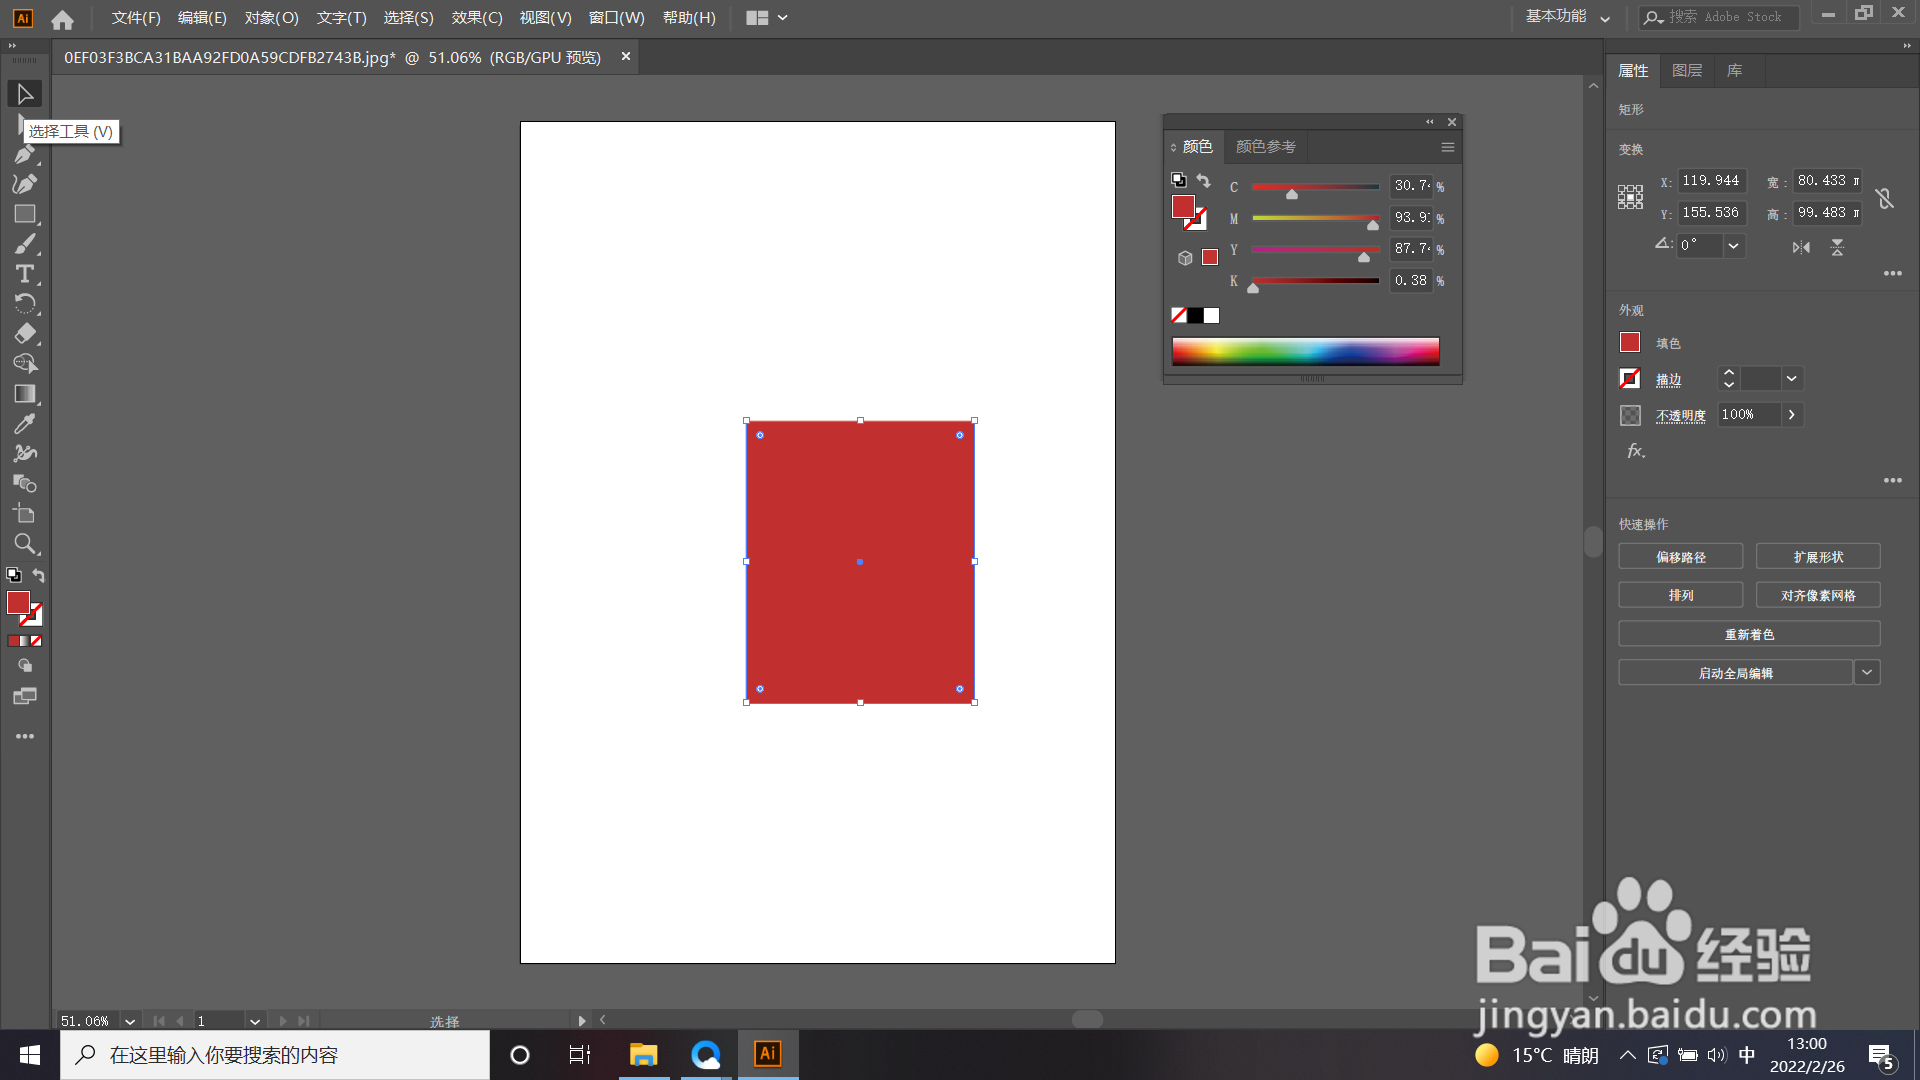Open the 效果(C) menu
The height and width of the screenshot is (1080, 1920).
476,17
